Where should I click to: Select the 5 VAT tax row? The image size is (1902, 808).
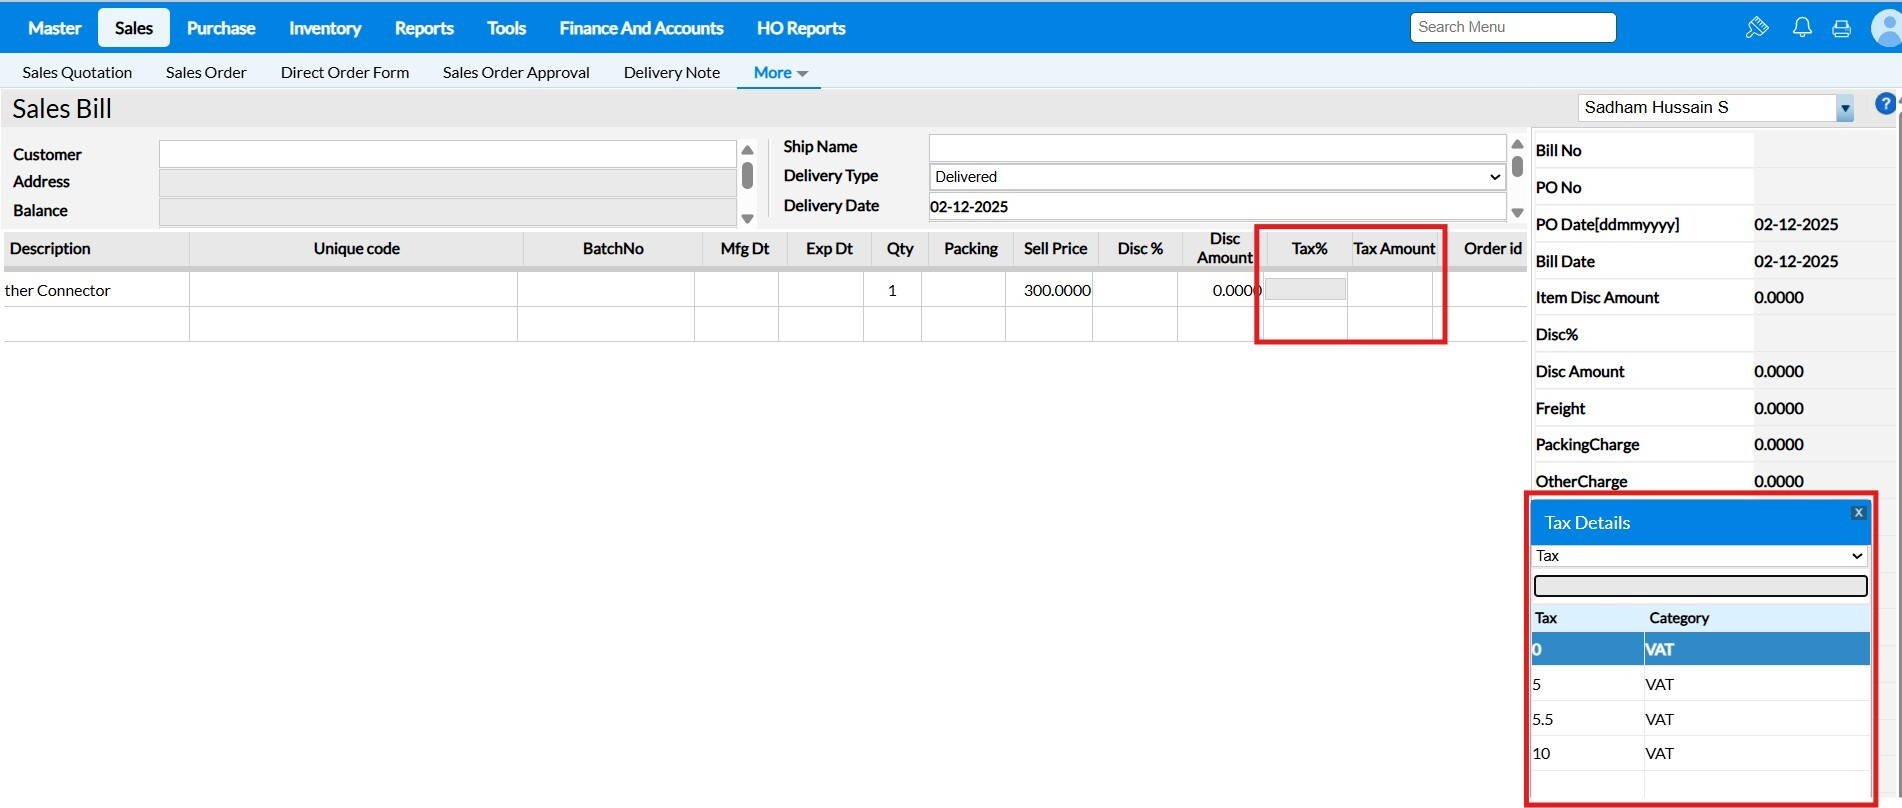pyautogui.click(x=1700, y=684)
